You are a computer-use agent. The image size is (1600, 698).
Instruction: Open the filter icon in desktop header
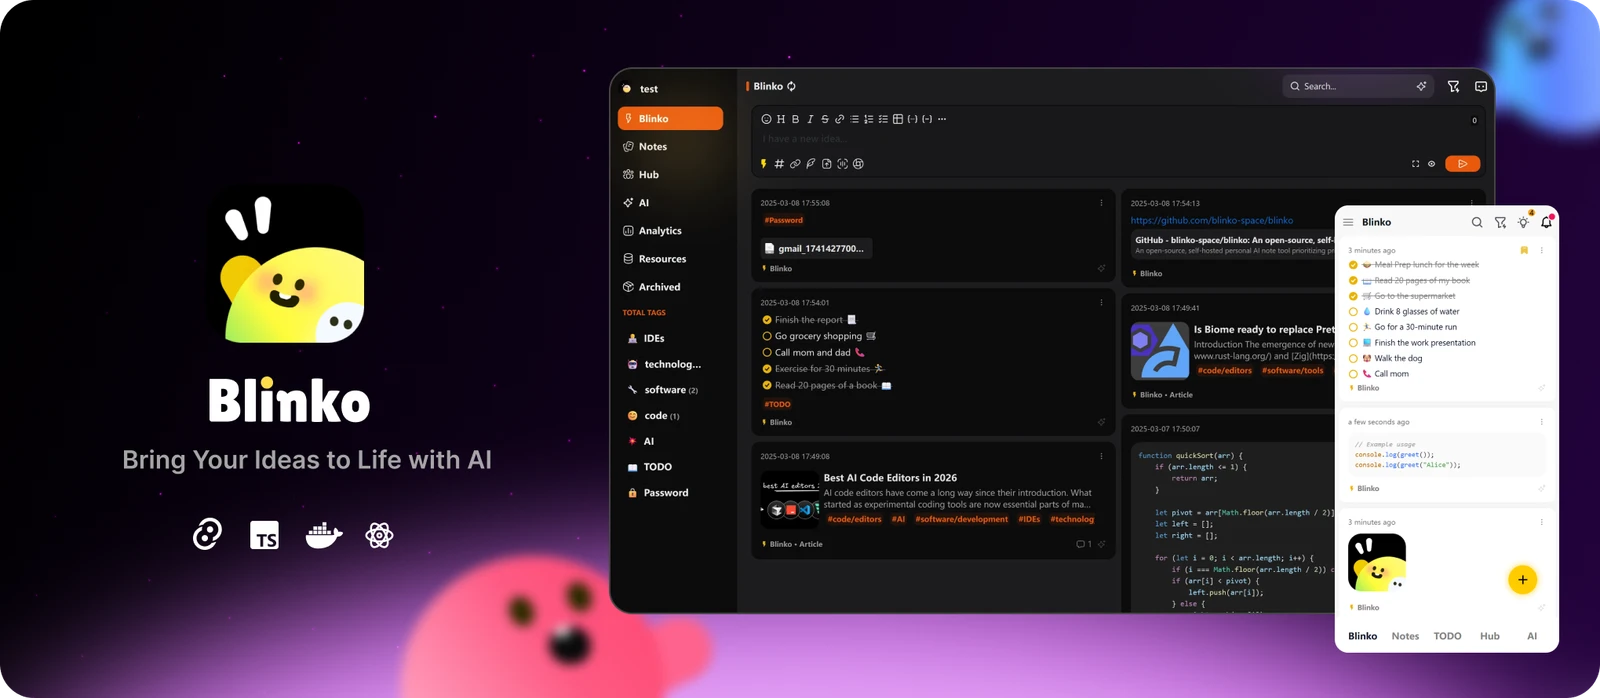point(1454,87)
